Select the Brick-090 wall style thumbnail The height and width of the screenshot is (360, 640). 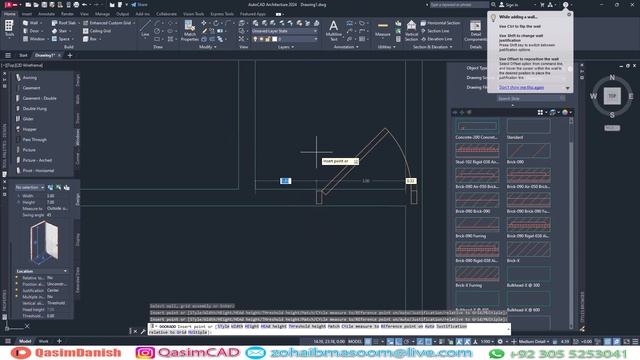pyautogui.click(x=528, y=151)
